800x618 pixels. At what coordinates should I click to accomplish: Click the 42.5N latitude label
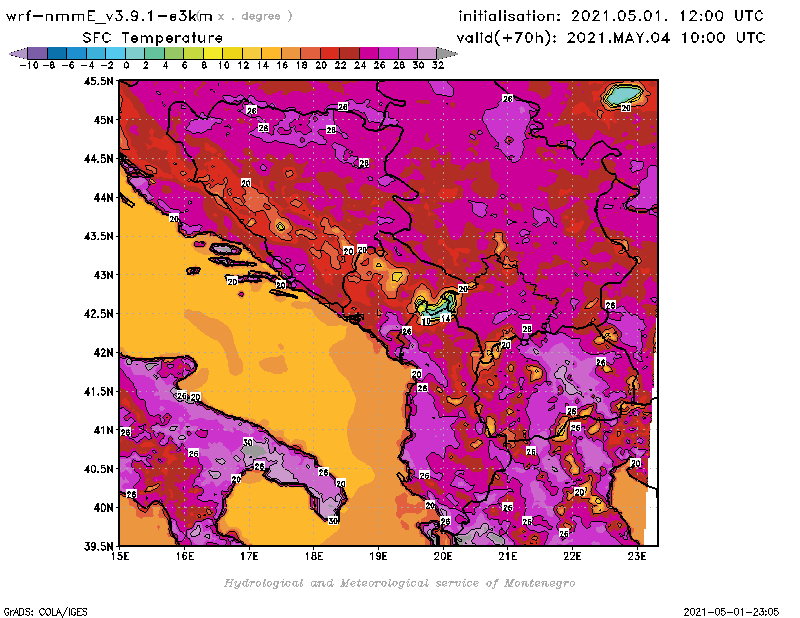[98, 314]
